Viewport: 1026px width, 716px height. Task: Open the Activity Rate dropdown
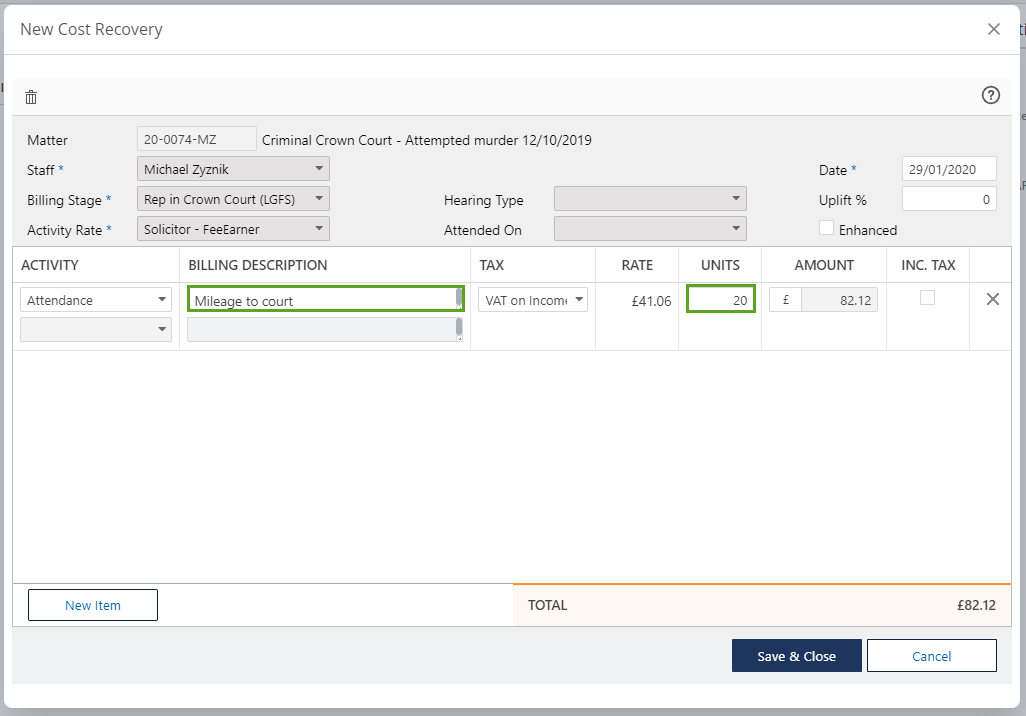coord(233,229)
